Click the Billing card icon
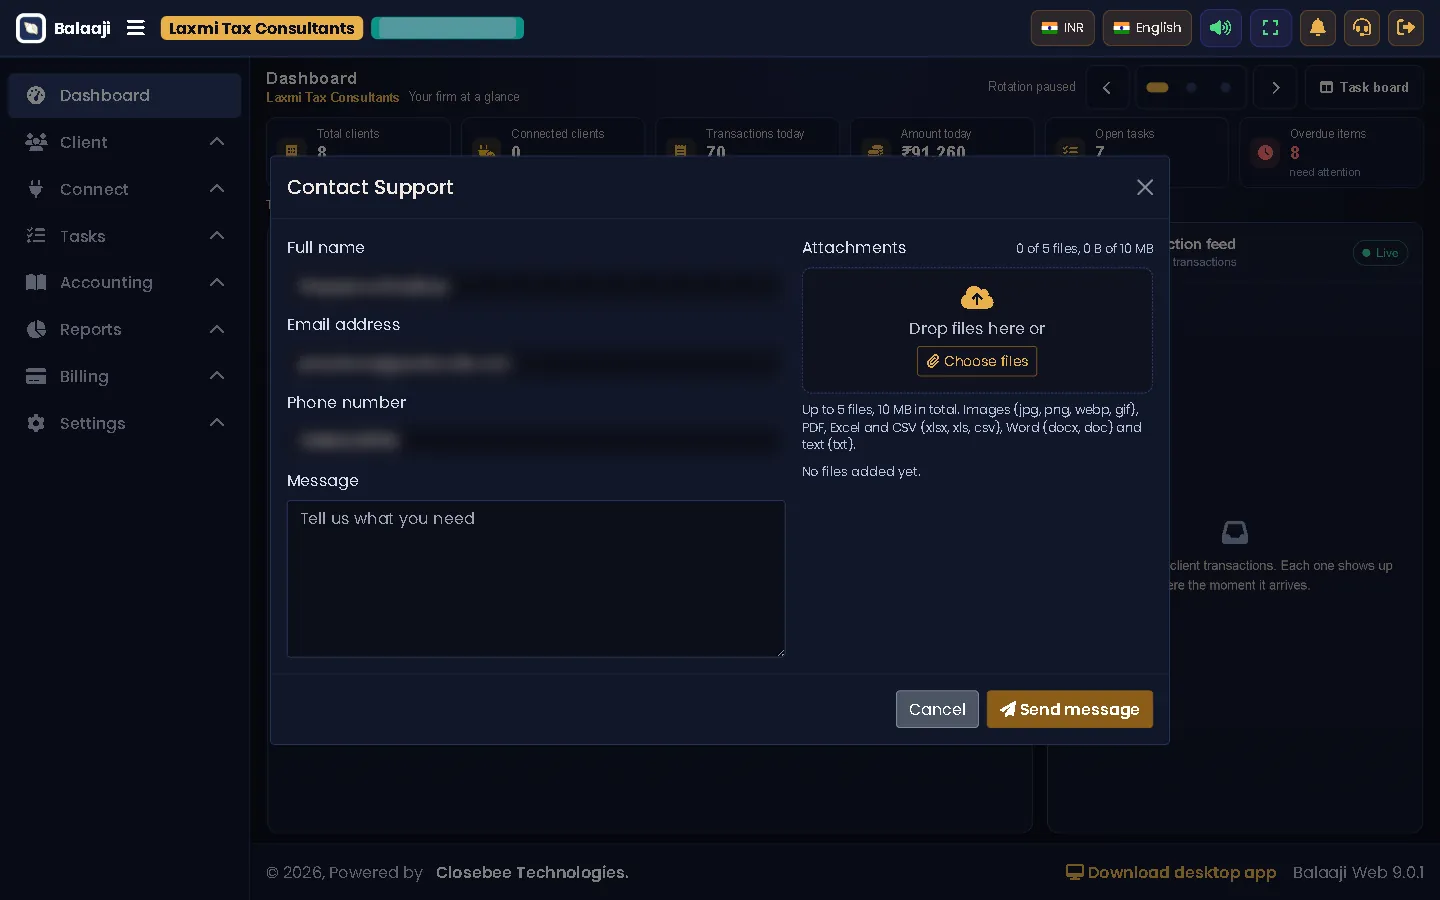The width and height of the screenshot is (1440, 900). coord(36,376)
